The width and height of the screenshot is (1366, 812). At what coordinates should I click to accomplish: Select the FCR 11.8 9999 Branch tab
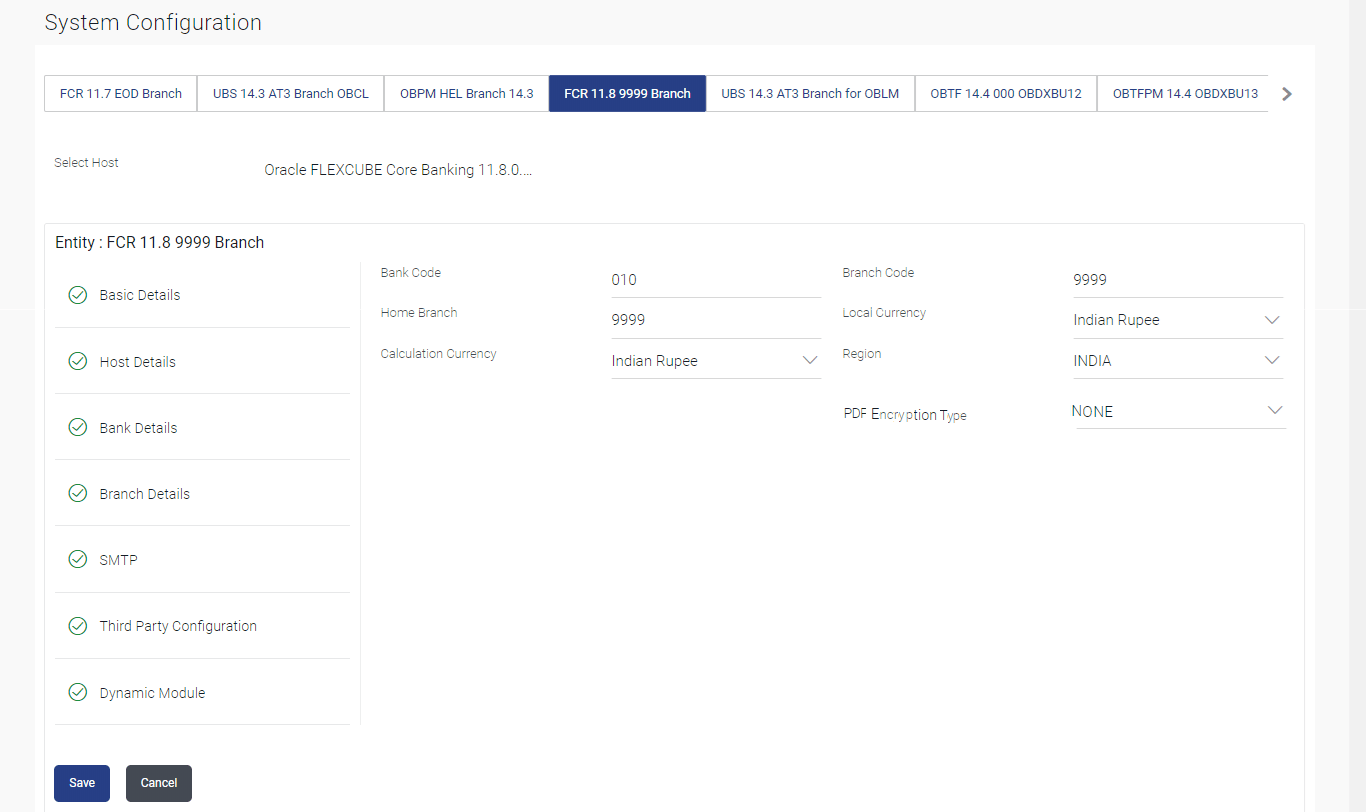coord(627,94)
